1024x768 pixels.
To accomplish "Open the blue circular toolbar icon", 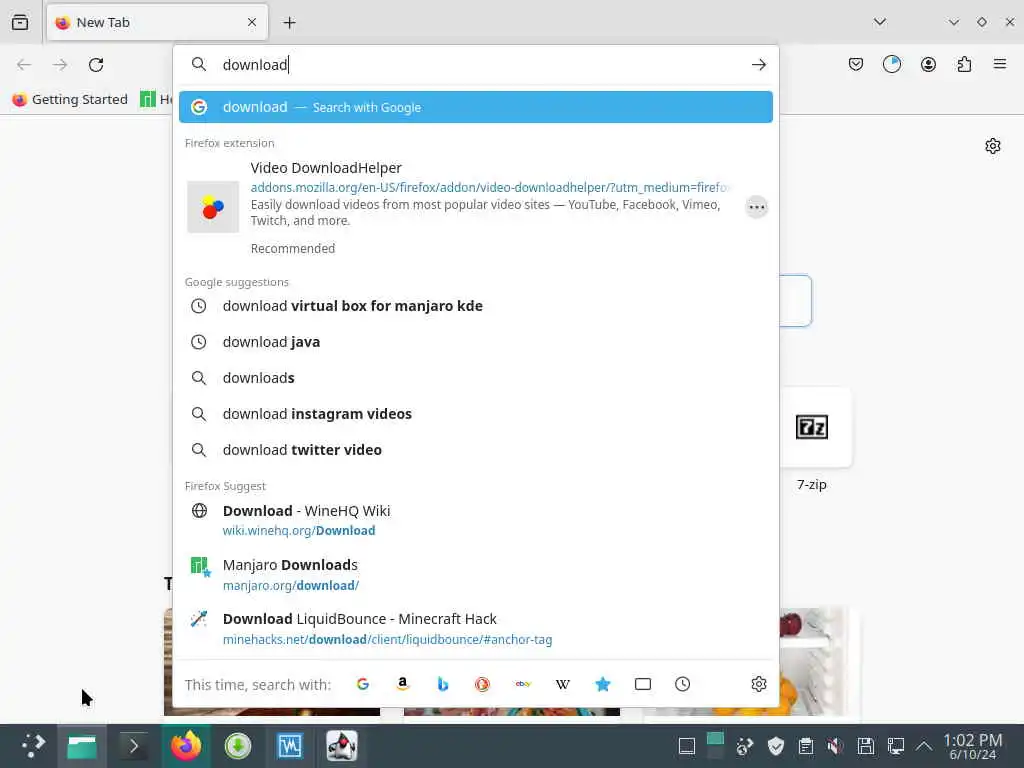I will [x=891, y=64].
